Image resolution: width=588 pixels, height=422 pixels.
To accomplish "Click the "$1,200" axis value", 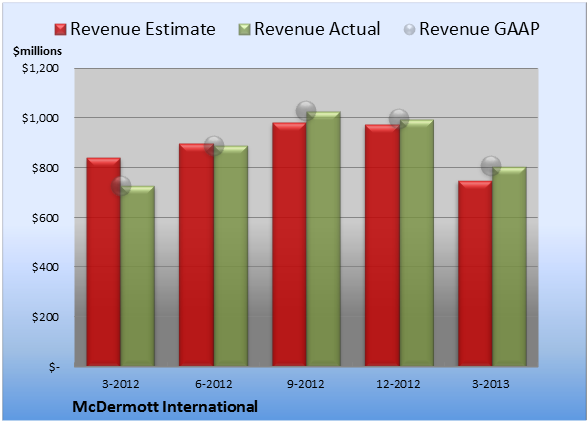I will click(40, 68).
